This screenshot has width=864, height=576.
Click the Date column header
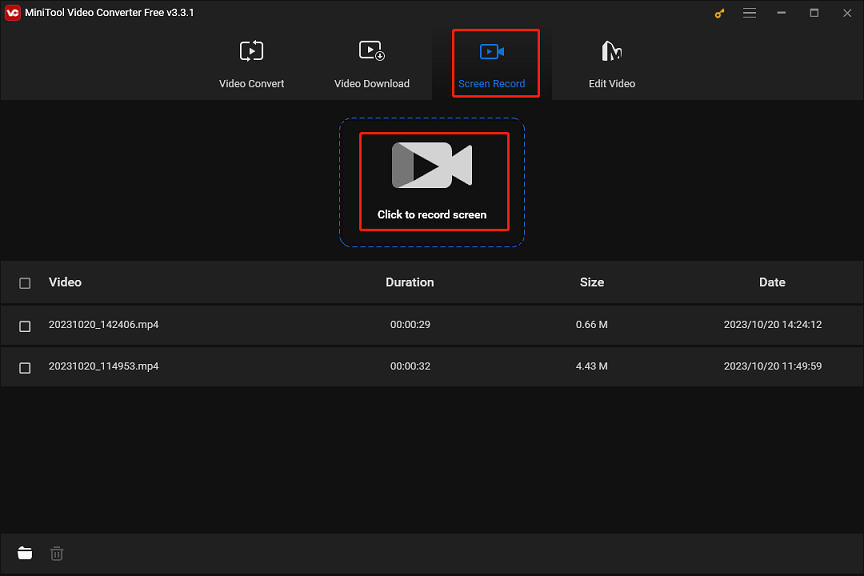772,282
